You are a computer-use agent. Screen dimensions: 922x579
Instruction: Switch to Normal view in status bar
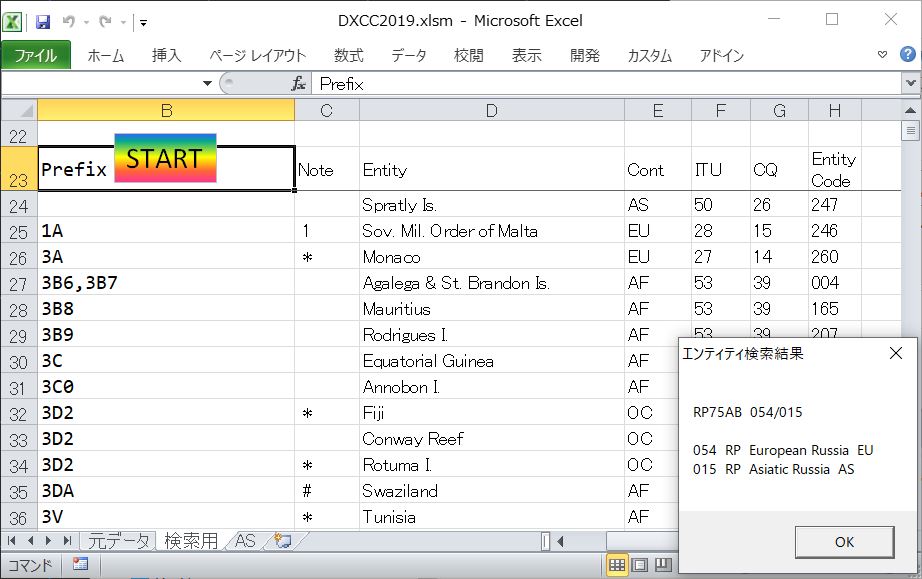617,565
